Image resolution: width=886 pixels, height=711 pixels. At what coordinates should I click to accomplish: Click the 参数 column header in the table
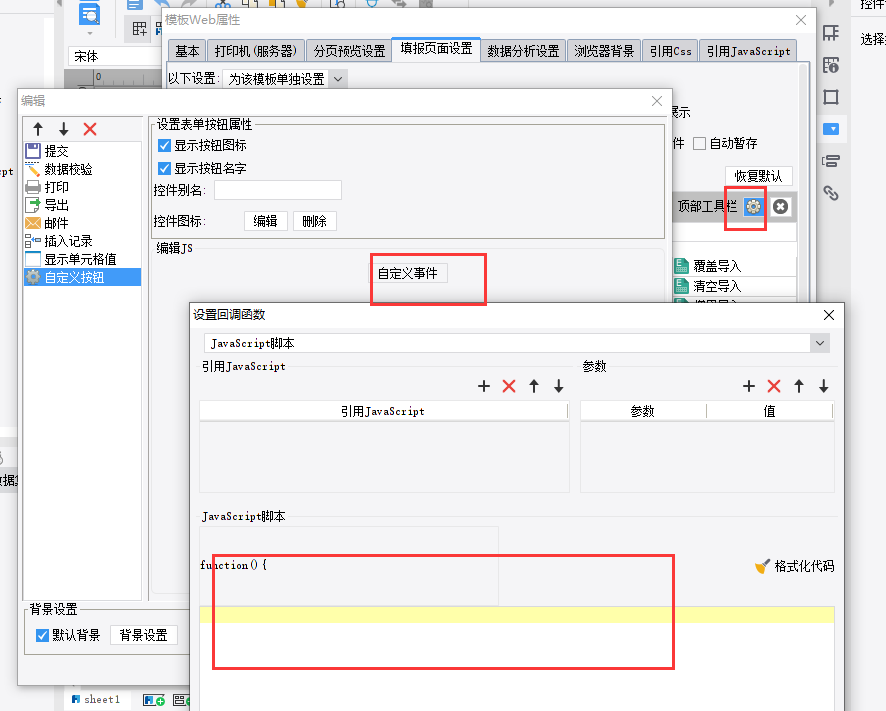pyautogui.click(x=643, y=411)
